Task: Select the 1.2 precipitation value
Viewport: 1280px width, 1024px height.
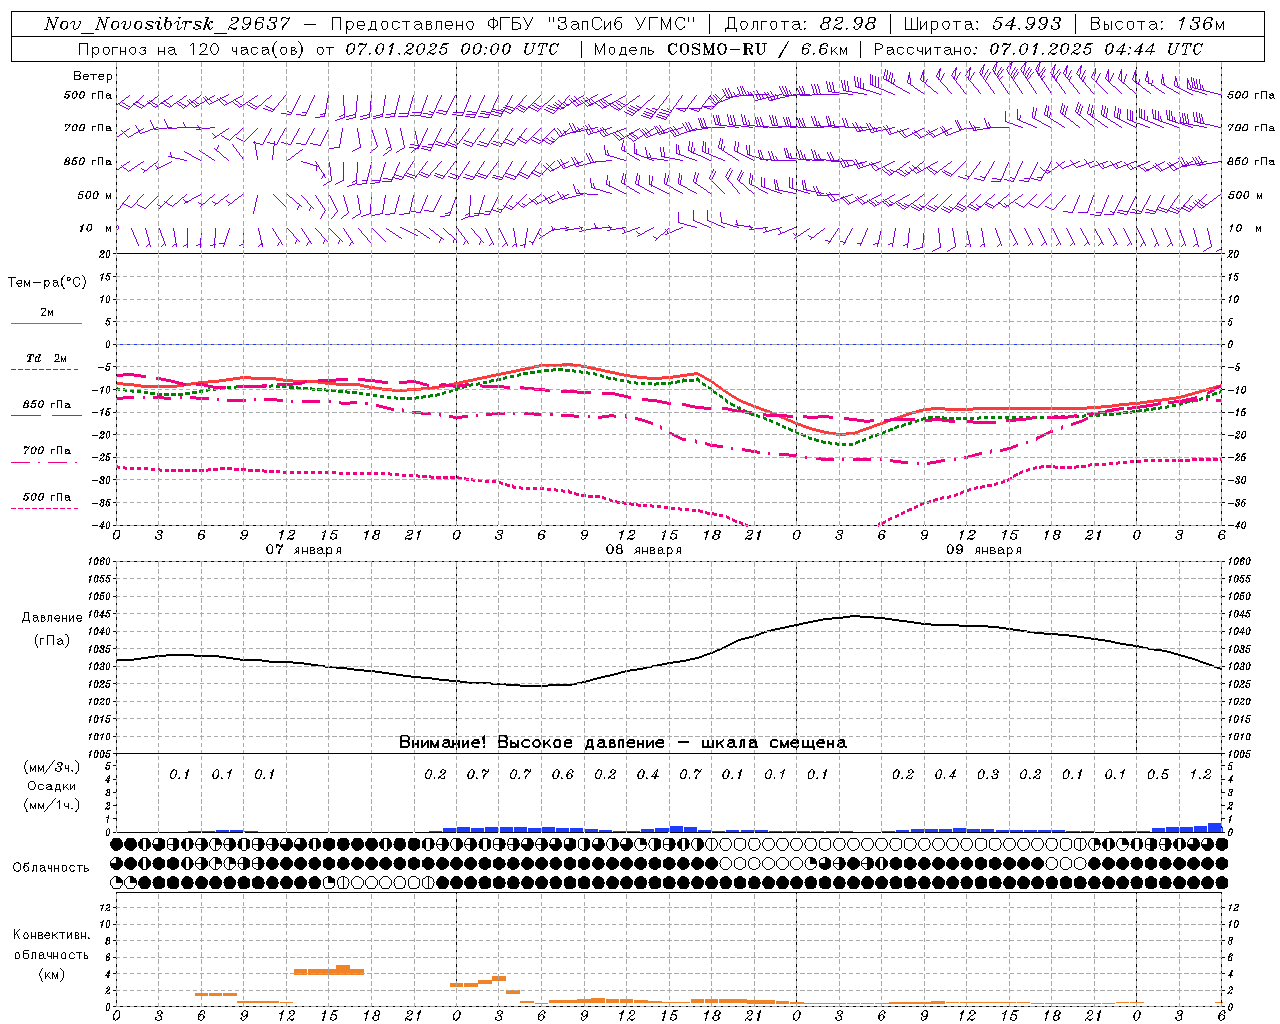Action: pos(1200,775)
